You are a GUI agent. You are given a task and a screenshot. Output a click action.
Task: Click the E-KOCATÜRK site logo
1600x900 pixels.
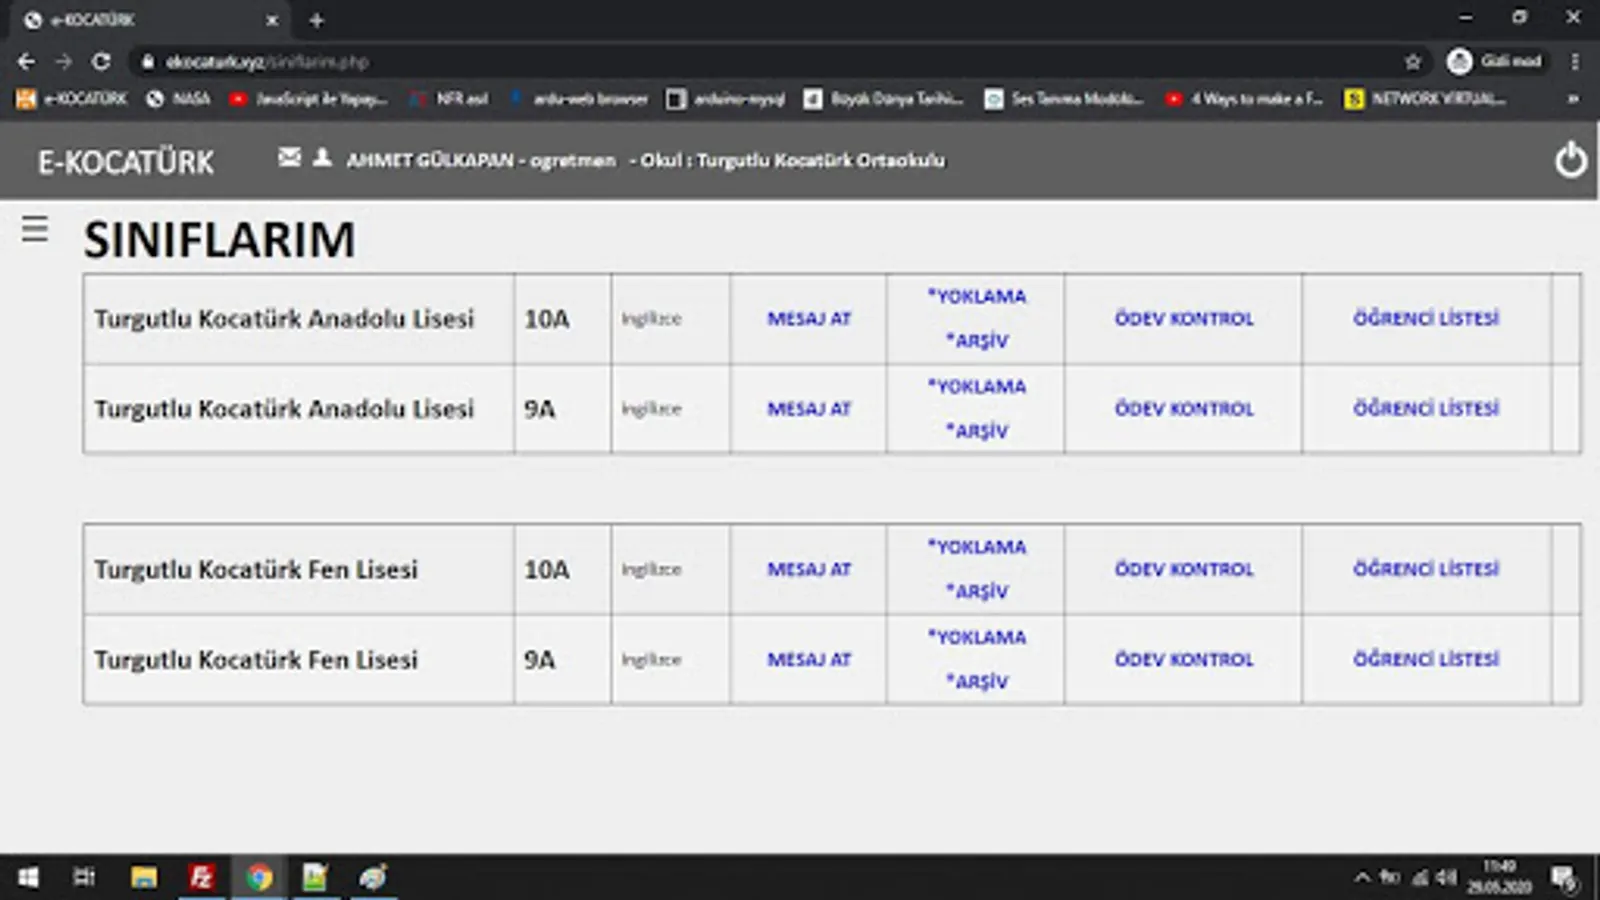[126, 162]
